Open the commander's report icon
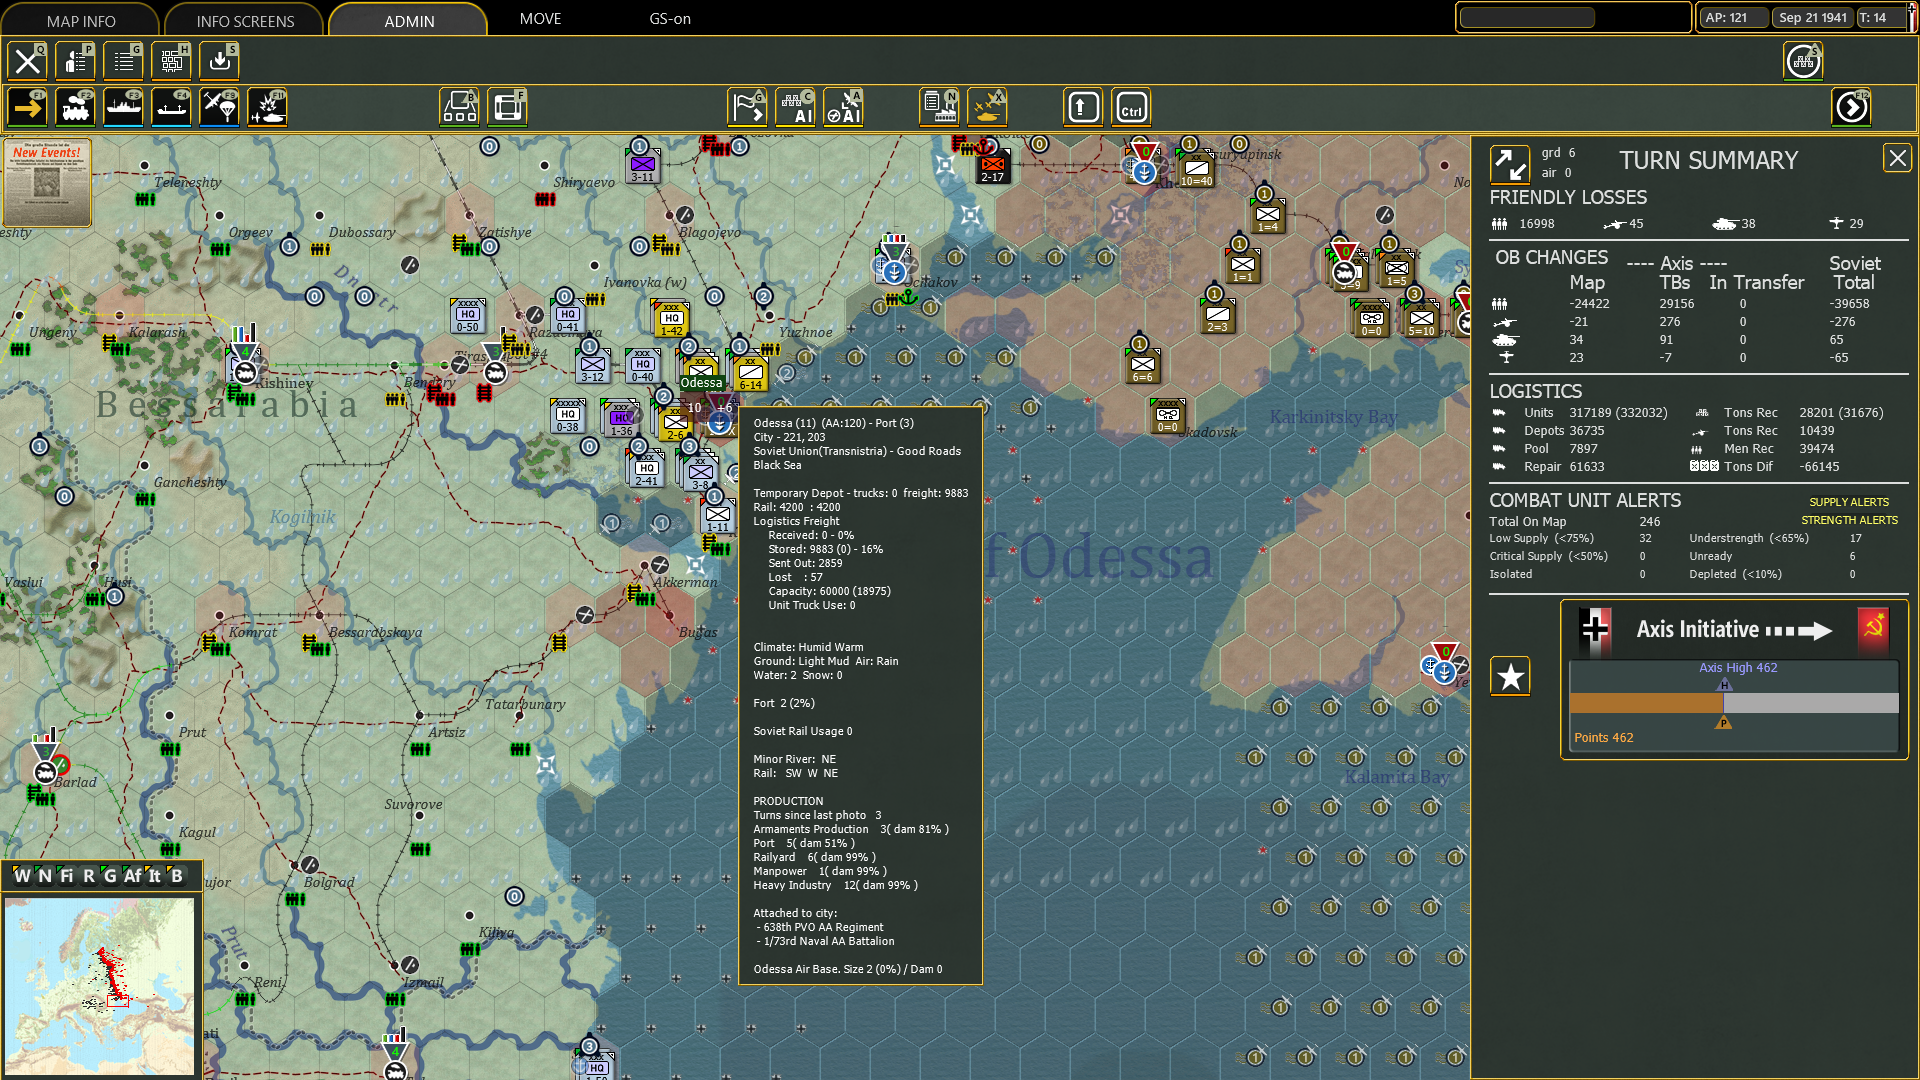The height and width of the screenshot is (1080, 1920). (x=75, y=60)
